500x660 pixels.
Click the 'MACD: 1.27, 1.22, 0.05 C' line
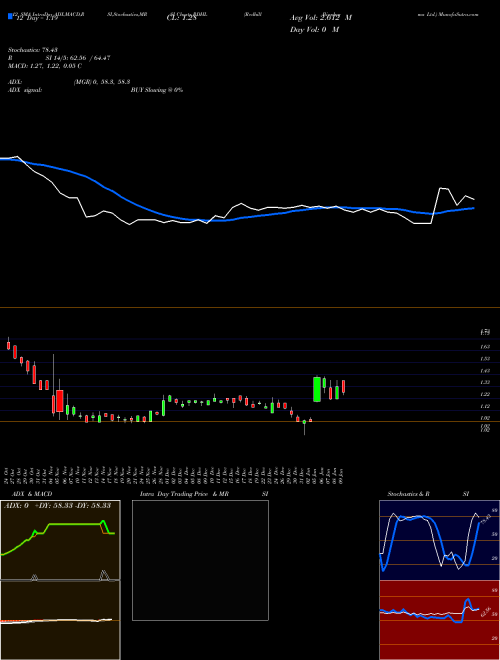[x=45, y=66]
